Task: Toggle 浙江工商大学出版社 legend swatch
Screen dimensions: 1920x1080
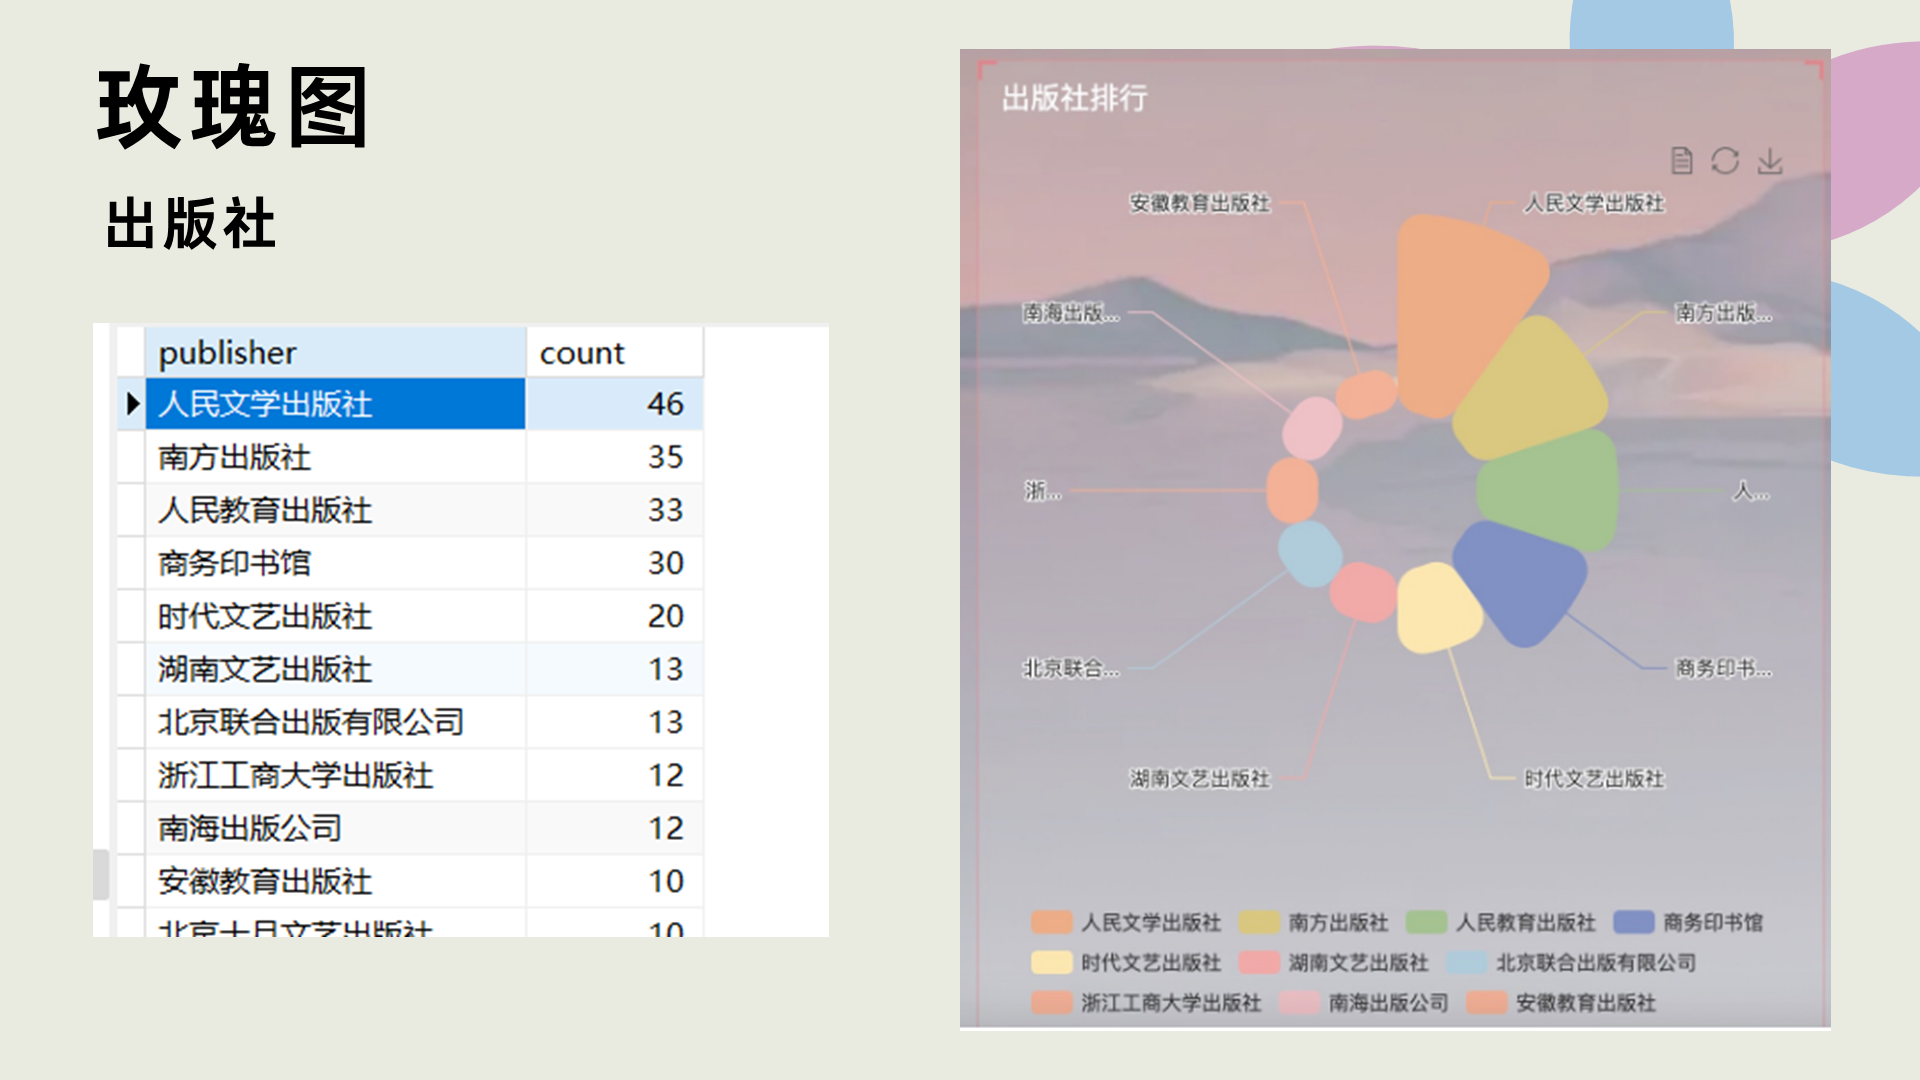Action: [x=1052, y=1002]
